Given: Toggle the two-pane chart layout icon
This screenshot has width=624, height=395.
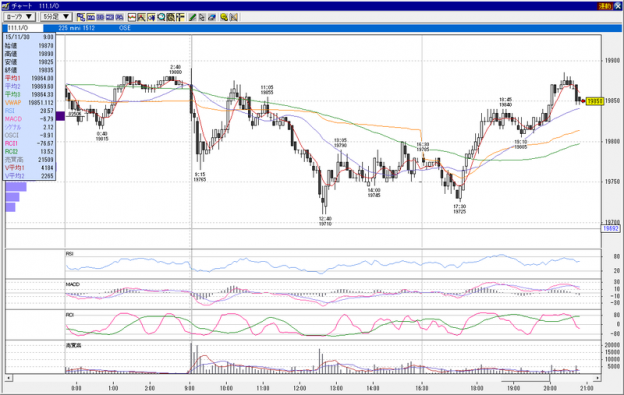Looking at the screenshot, I should point(100,17).
